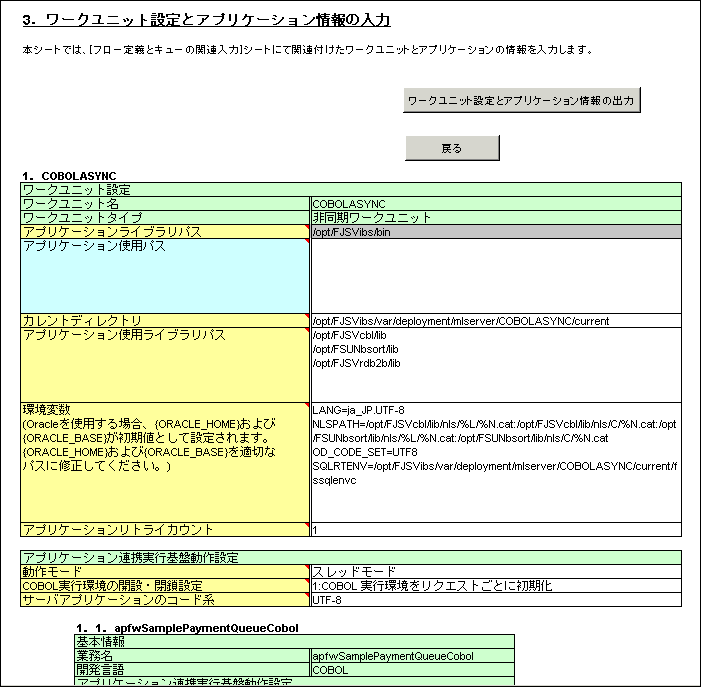701x687 pixels.
Task: Select アプリケーションリトライカウント value cell containing 1
Action: [x=496, y=530]
